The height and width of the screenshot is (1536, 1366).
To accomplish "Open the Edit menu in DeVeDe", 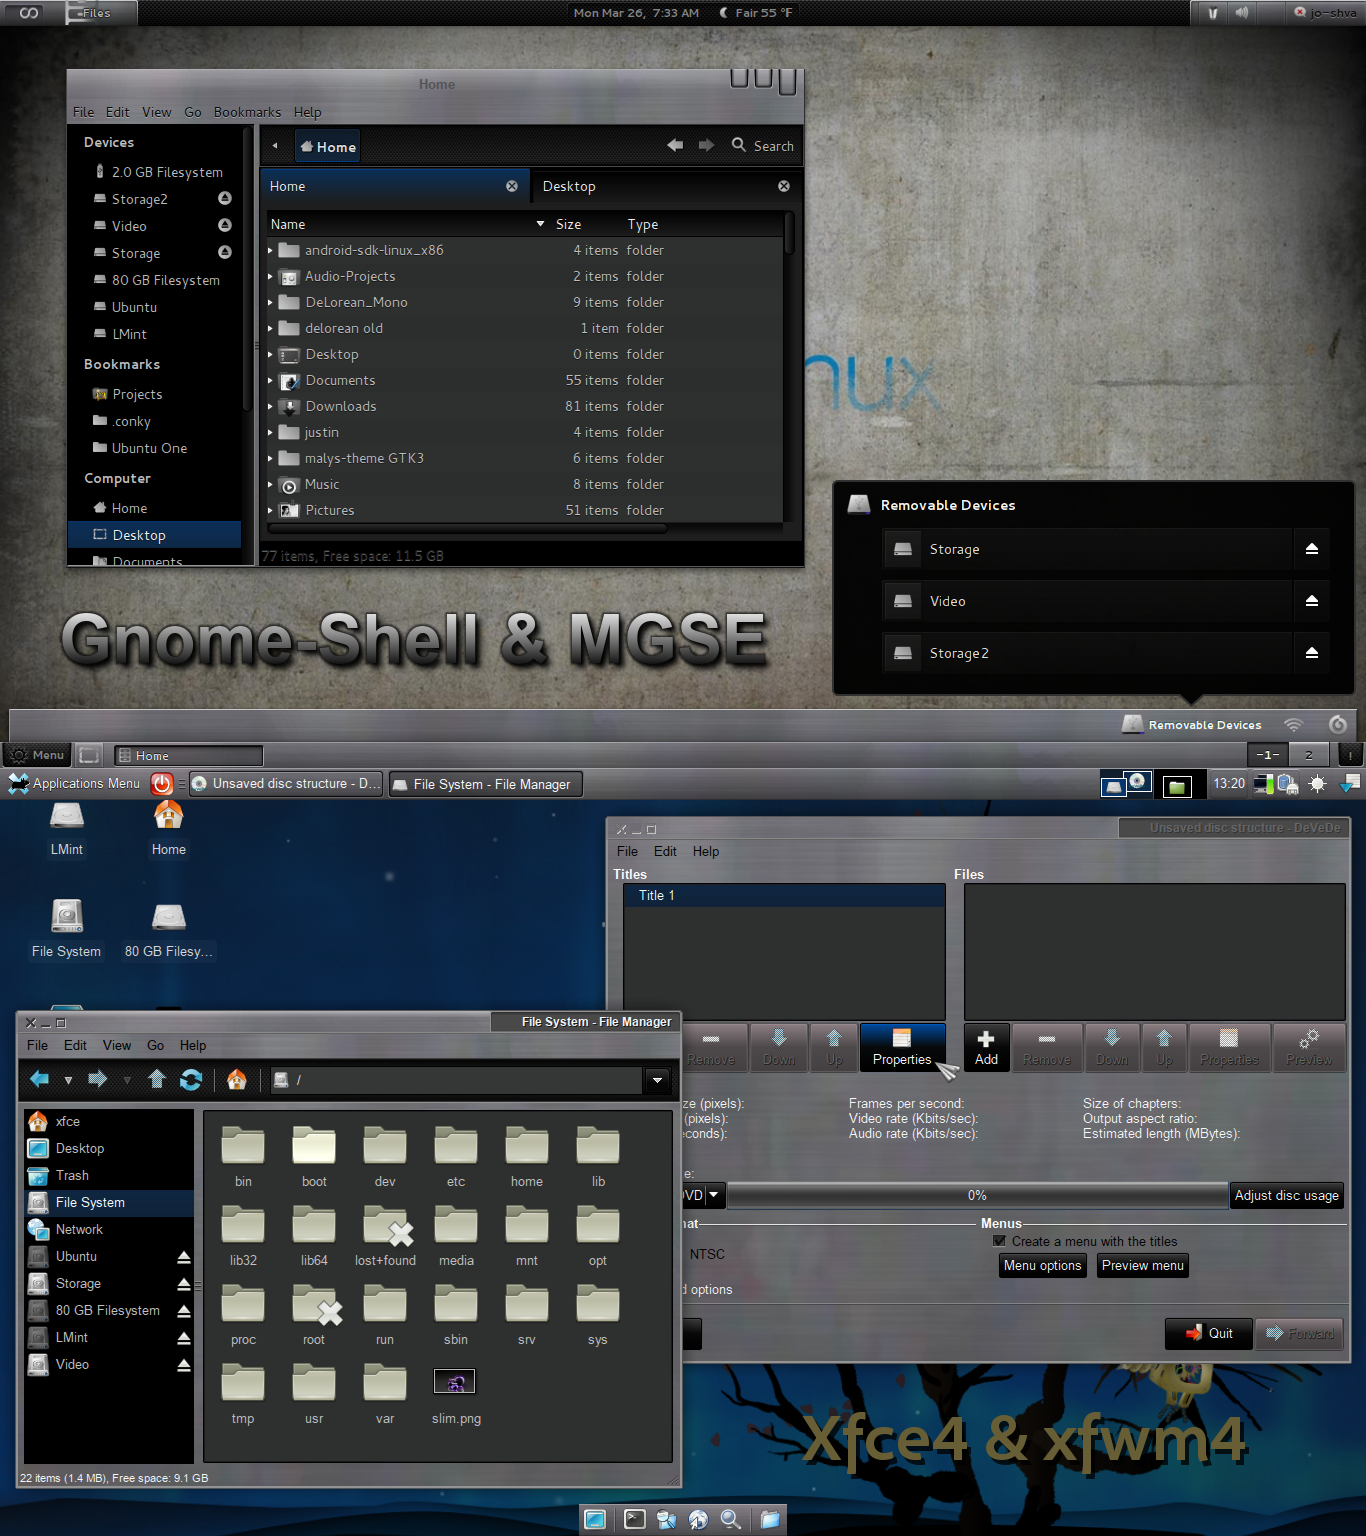I will pos(665,851).
